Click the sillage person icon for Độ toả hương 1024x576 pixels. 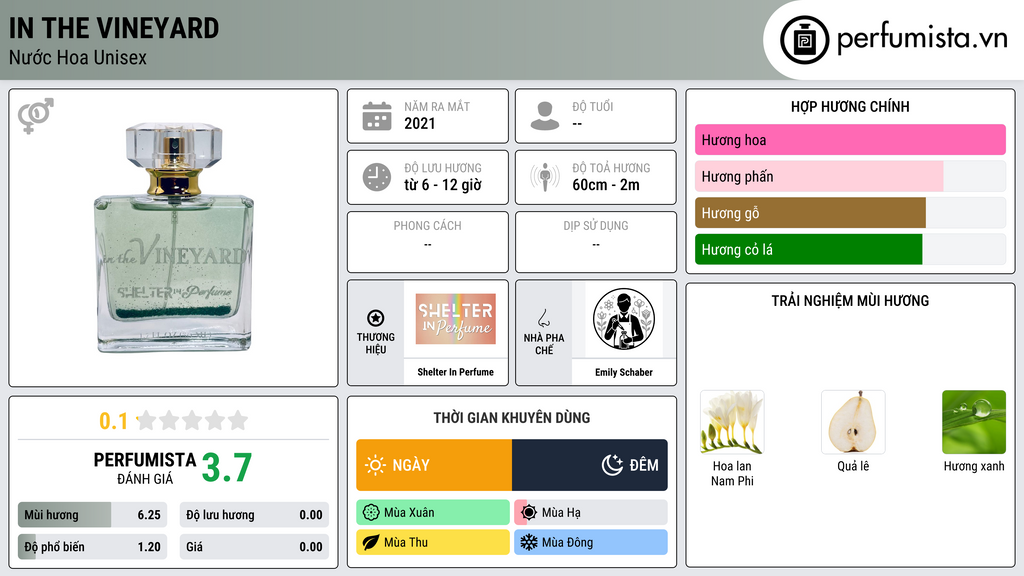[545, 177]
